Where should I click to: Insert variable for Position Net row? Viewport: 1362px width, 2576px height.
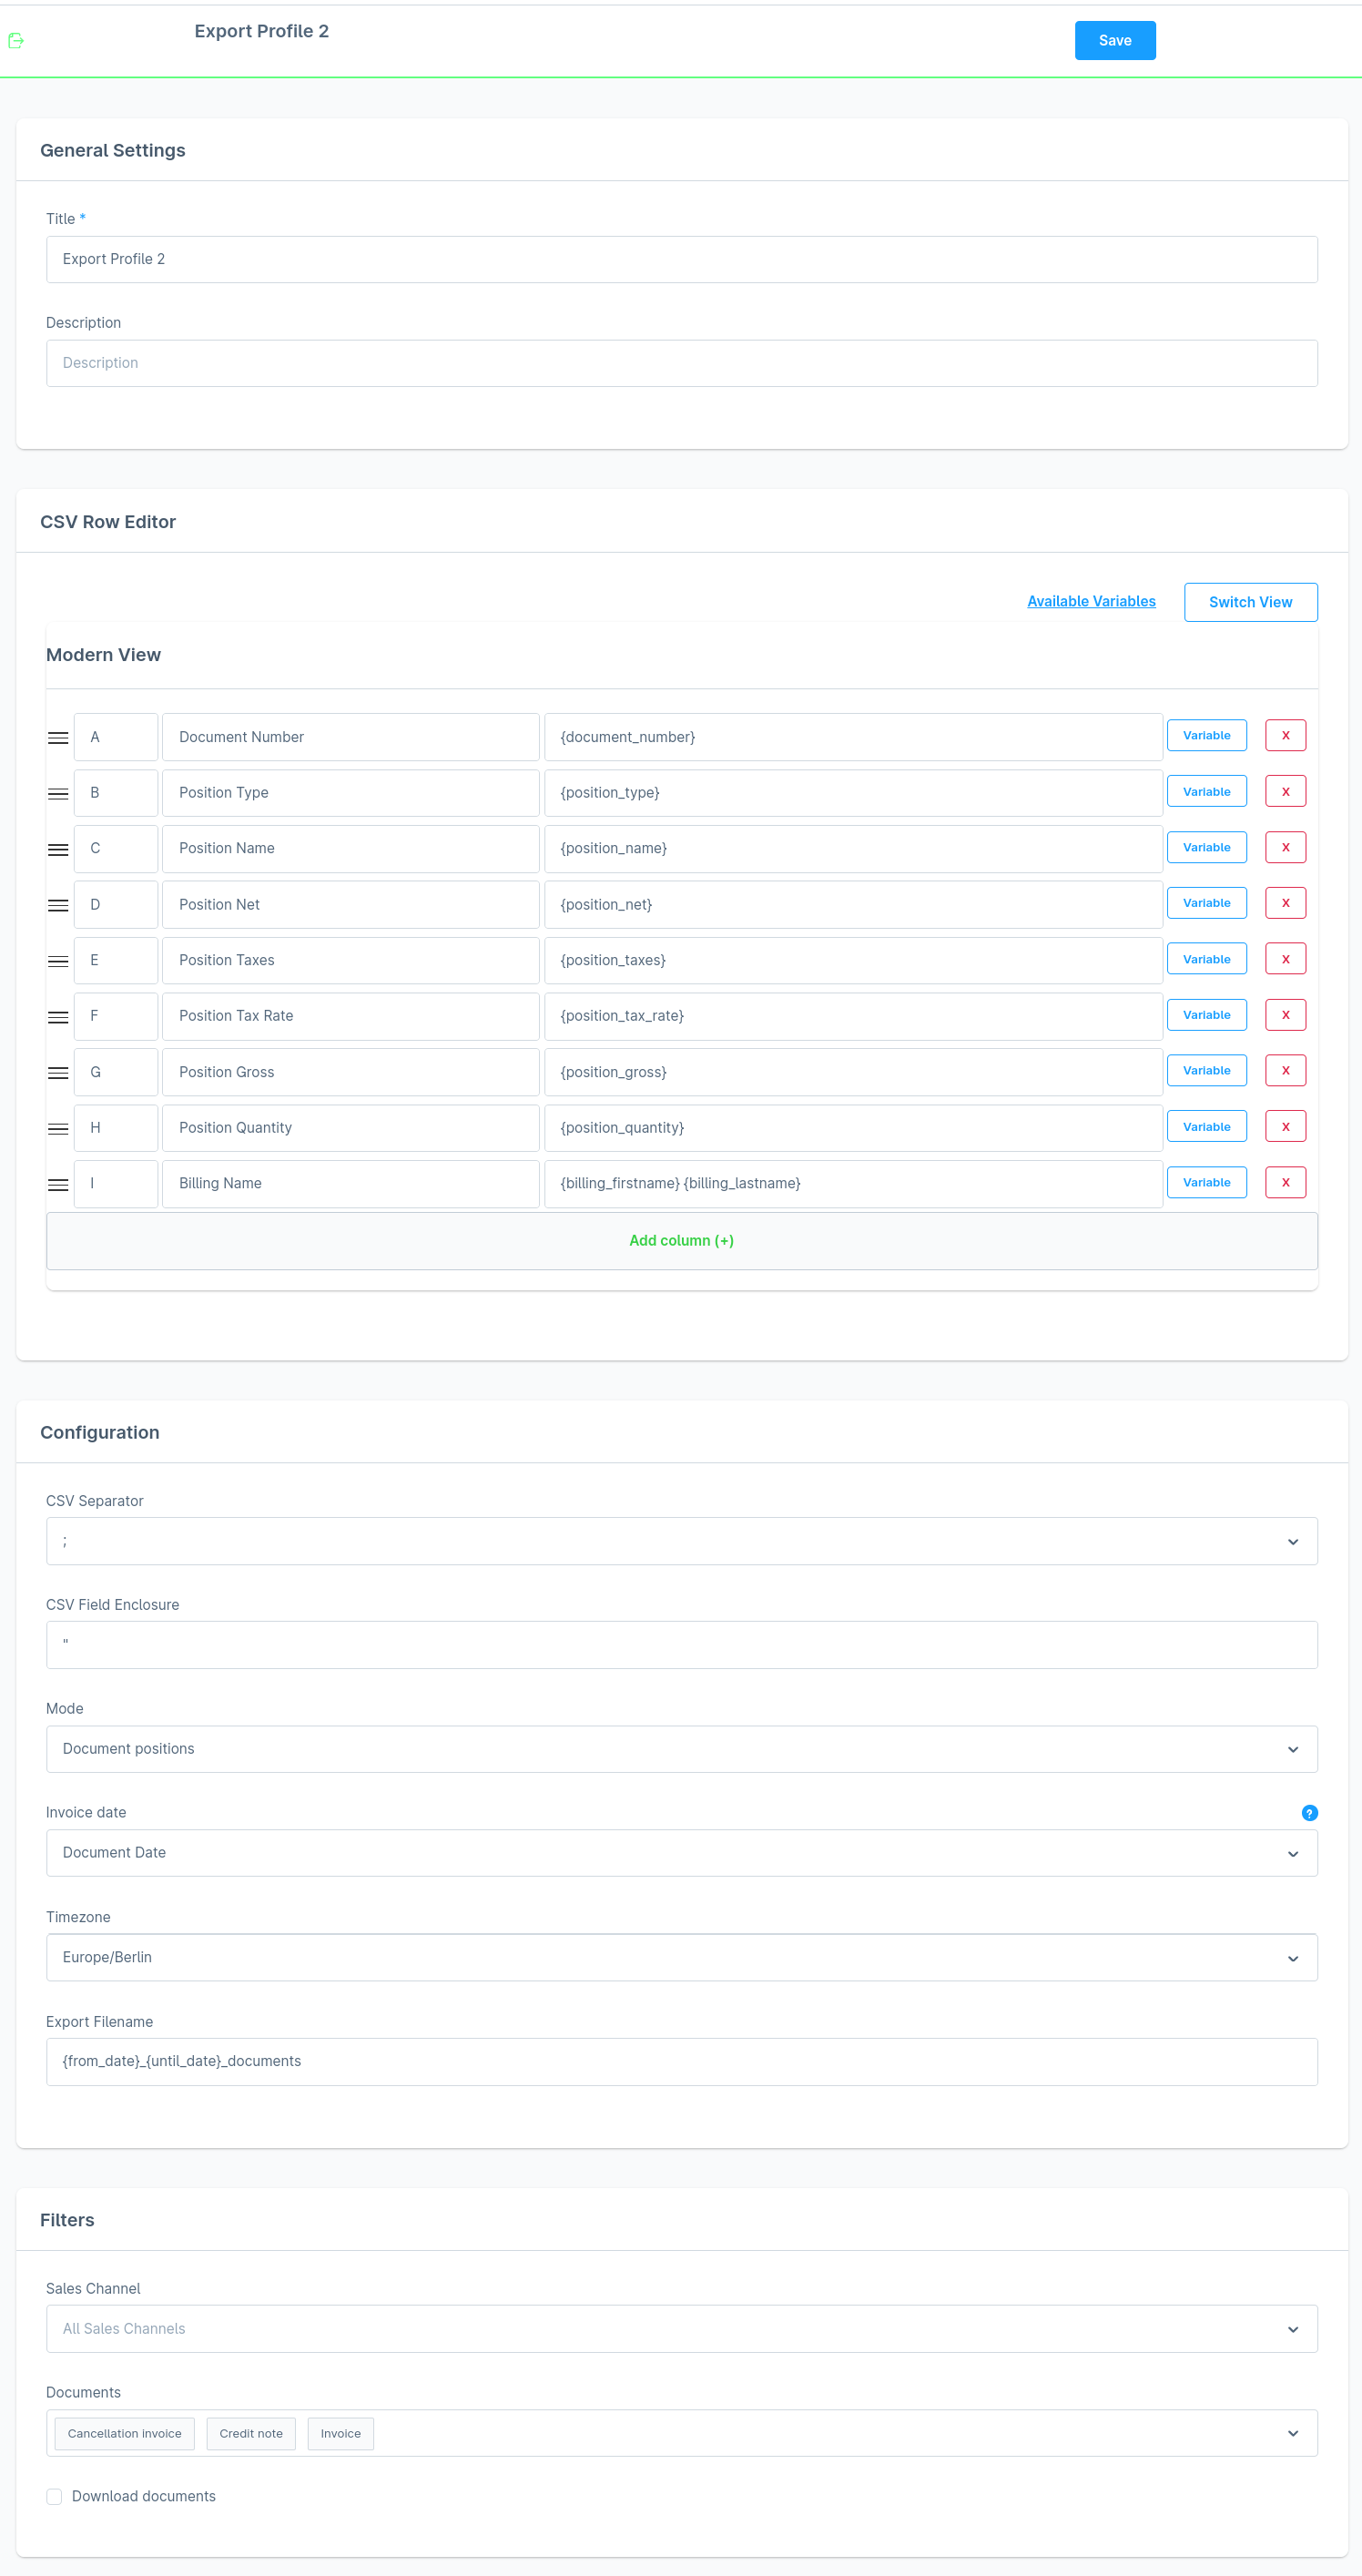click(x=1206, y=904)
